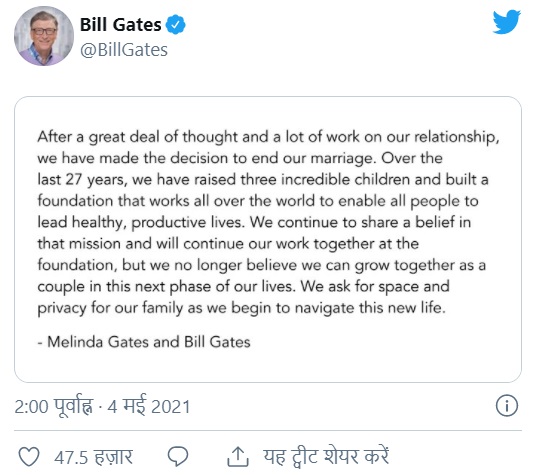Open the Twitter bird logo link
This screenshot has height=475, width=533.
pos(506,22)
